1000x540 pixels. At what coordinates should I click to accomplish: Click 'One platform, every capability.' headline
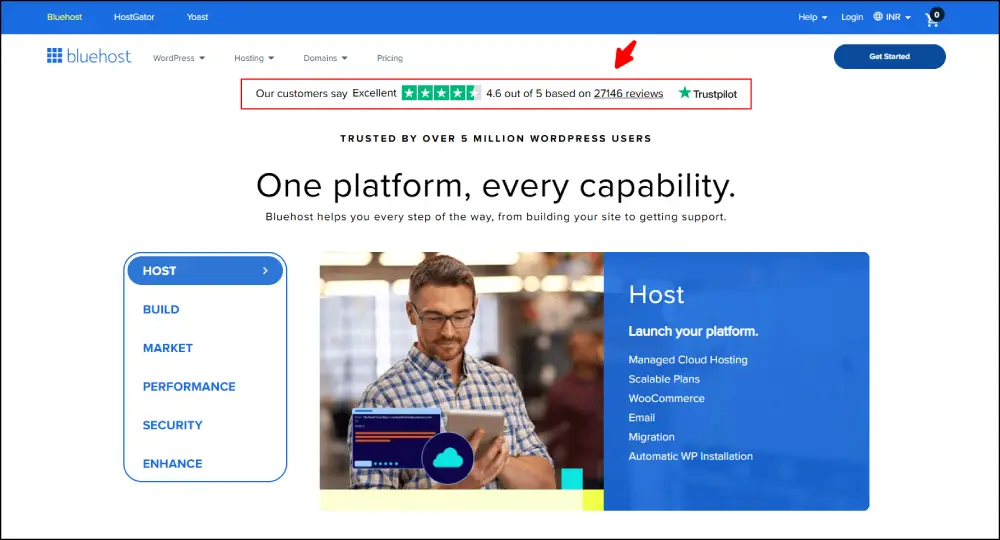click(x=496, y=186)
